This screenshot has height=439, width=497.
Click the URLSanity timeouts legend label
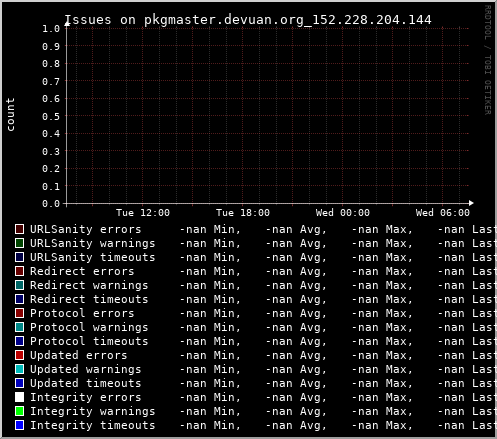coord(93,257)
